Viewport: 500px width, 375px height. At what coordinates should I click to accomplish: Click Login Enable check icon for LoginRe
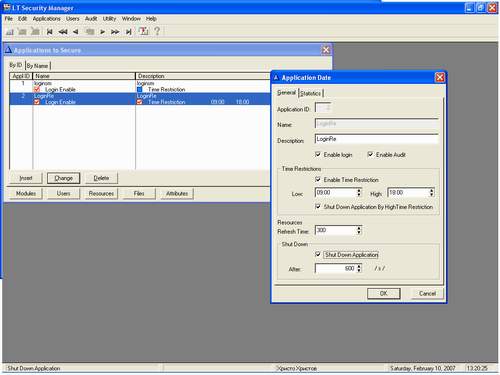click(x=37, y=102)
